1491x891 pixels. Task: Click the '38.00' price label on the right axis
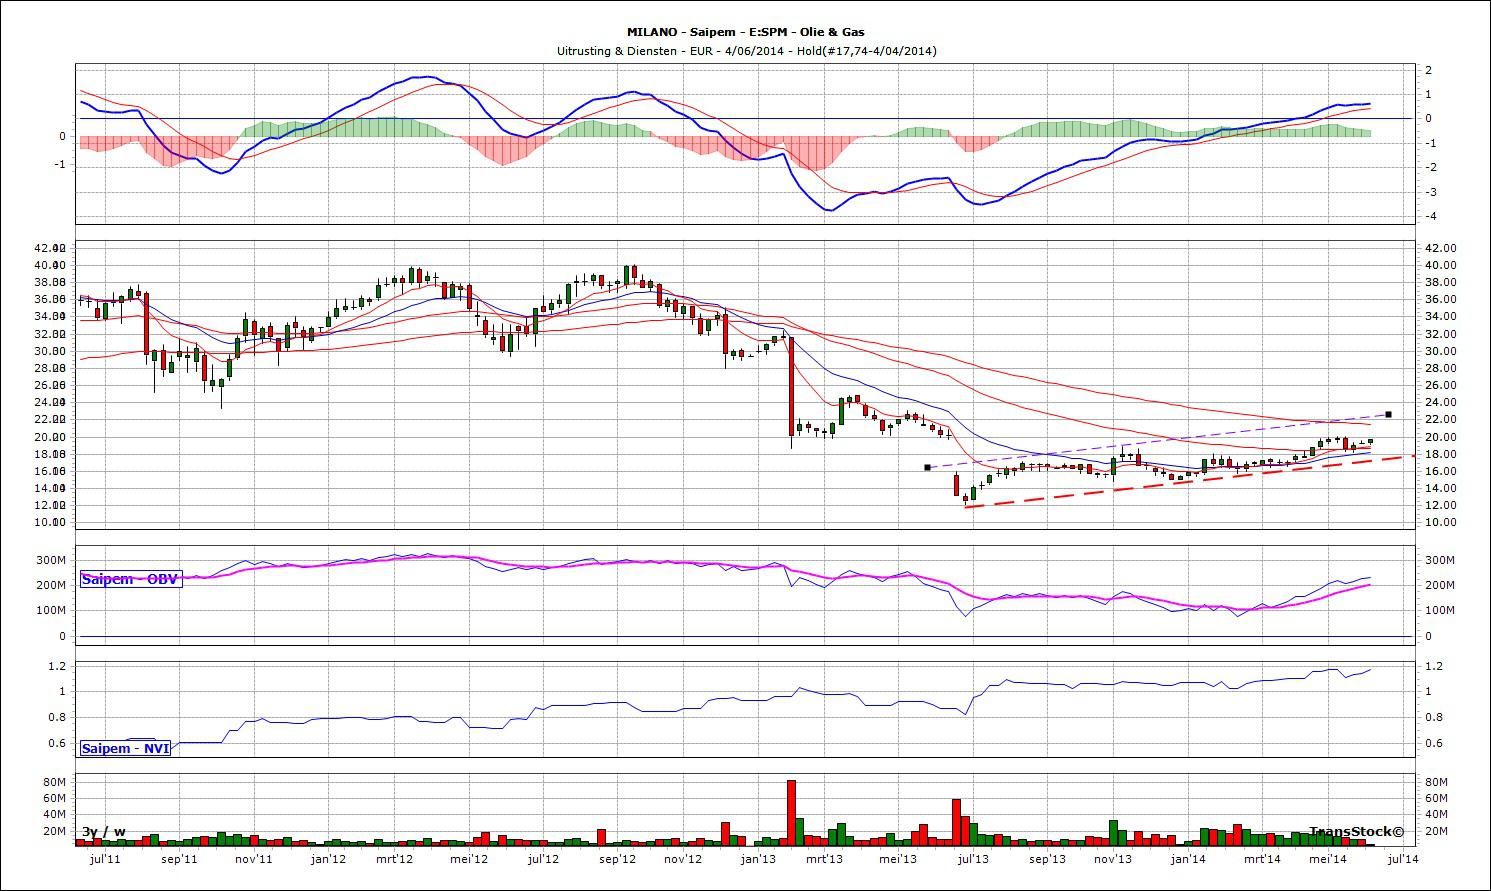(1441, 282)
